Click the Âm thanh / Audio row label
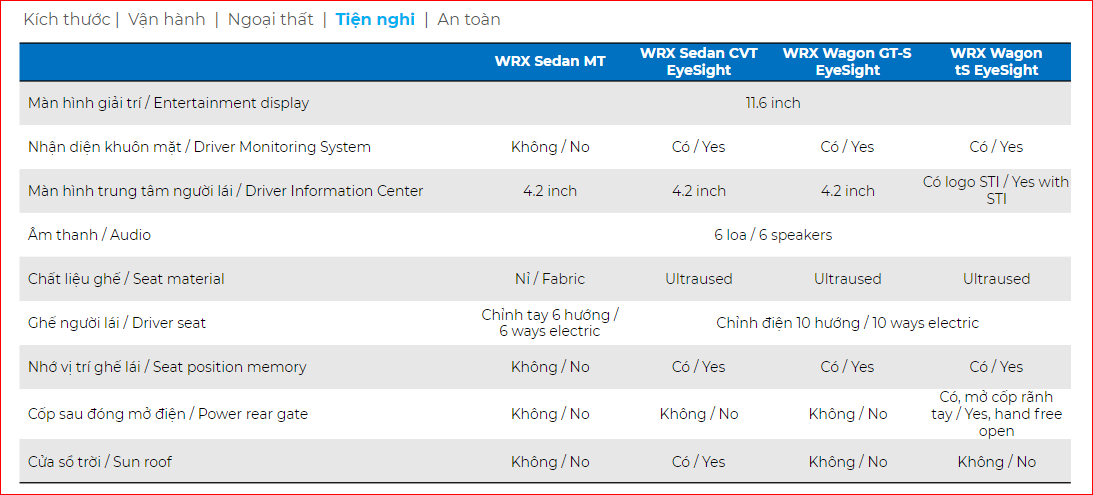The width and height of the screenshot is (1093, 495). pyautogui.click(x=89, y=235)
